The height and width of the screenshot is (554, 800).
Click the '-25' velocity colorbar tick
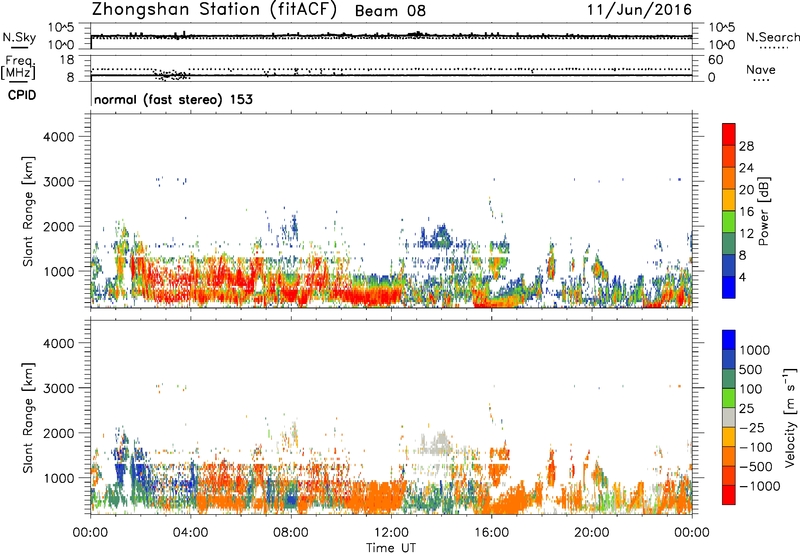coord(754,427)
